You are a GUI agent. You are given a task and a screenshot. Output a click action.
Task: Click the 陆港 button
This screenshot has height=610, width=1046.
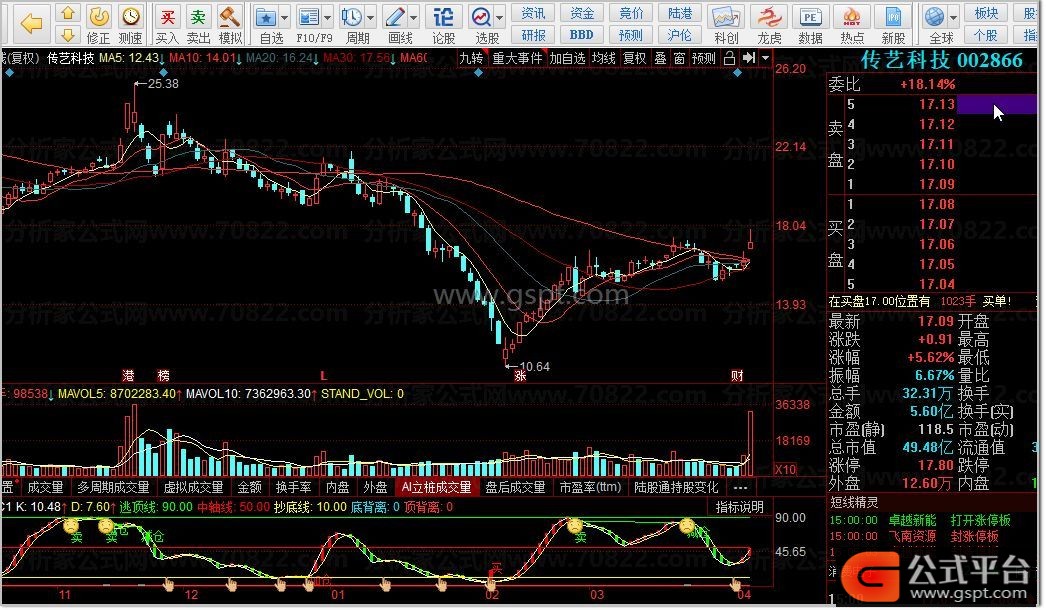(680, 13)
